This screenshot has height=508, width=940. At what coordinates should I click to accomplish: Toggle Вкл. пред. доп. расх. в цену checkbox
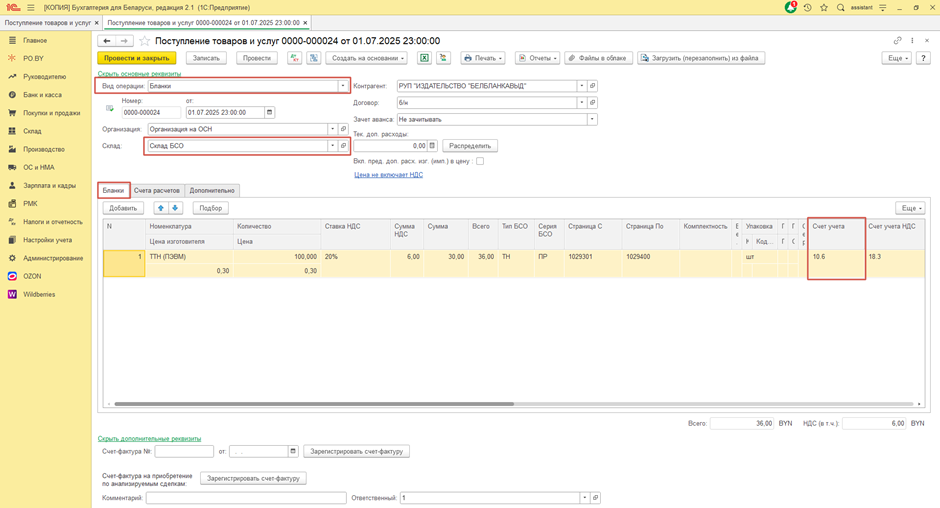480,161
